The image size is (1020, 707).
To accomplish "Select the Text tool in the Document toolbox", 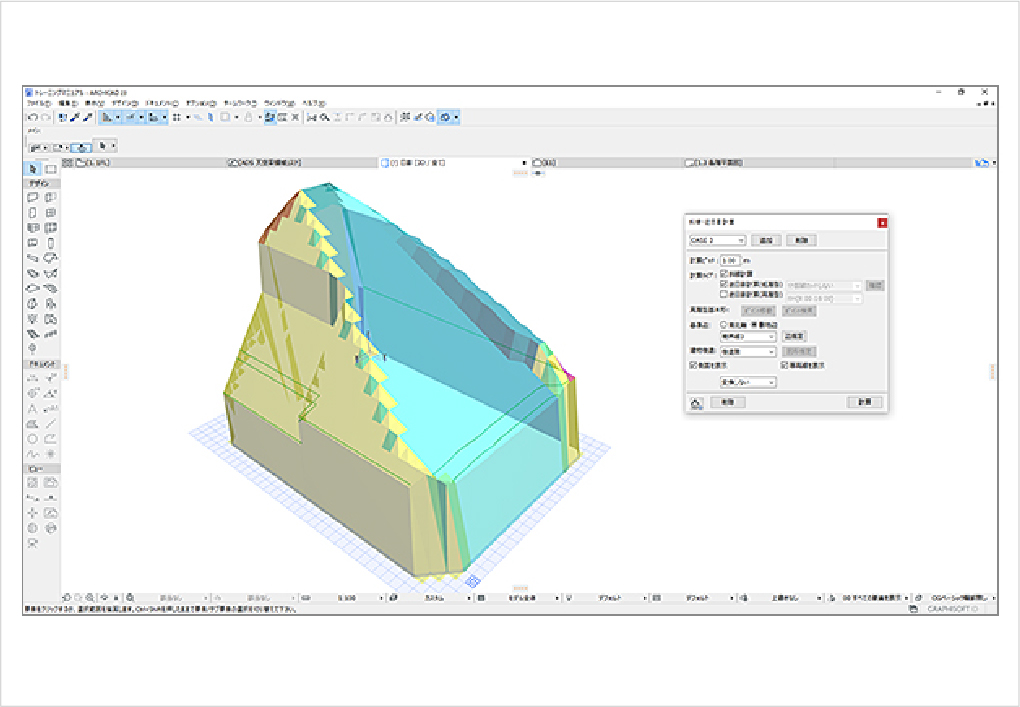I will point(32,408).
